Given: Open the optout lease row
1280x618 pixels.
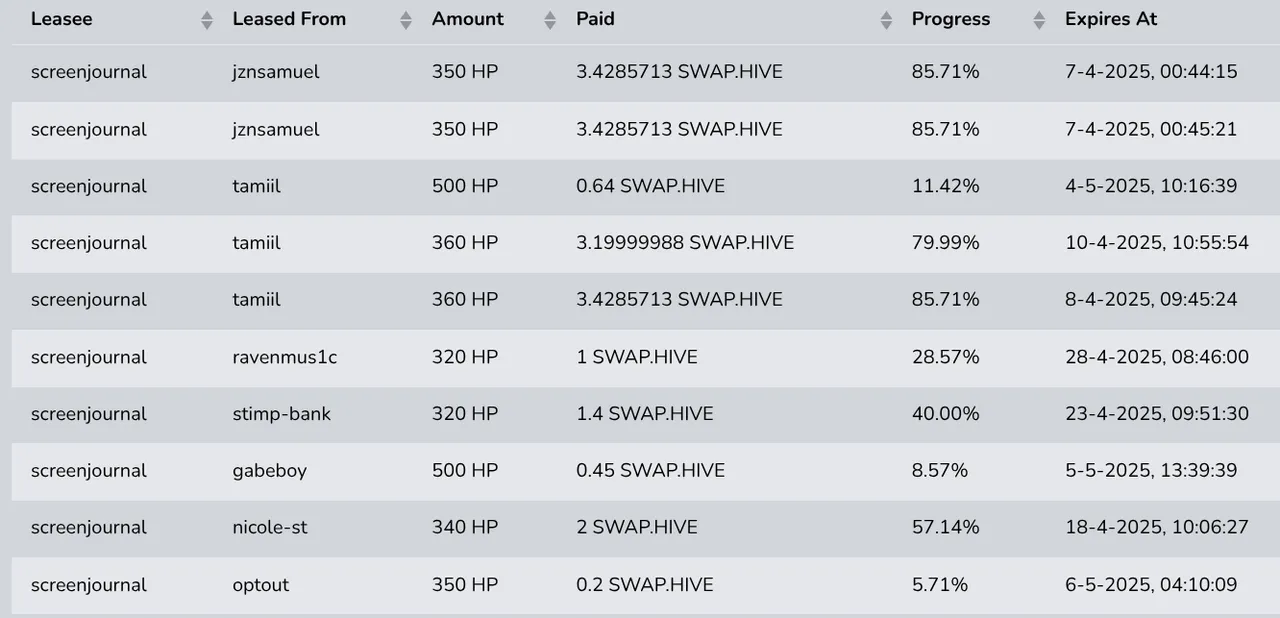Looking at the screenshot, I should 640,585.
